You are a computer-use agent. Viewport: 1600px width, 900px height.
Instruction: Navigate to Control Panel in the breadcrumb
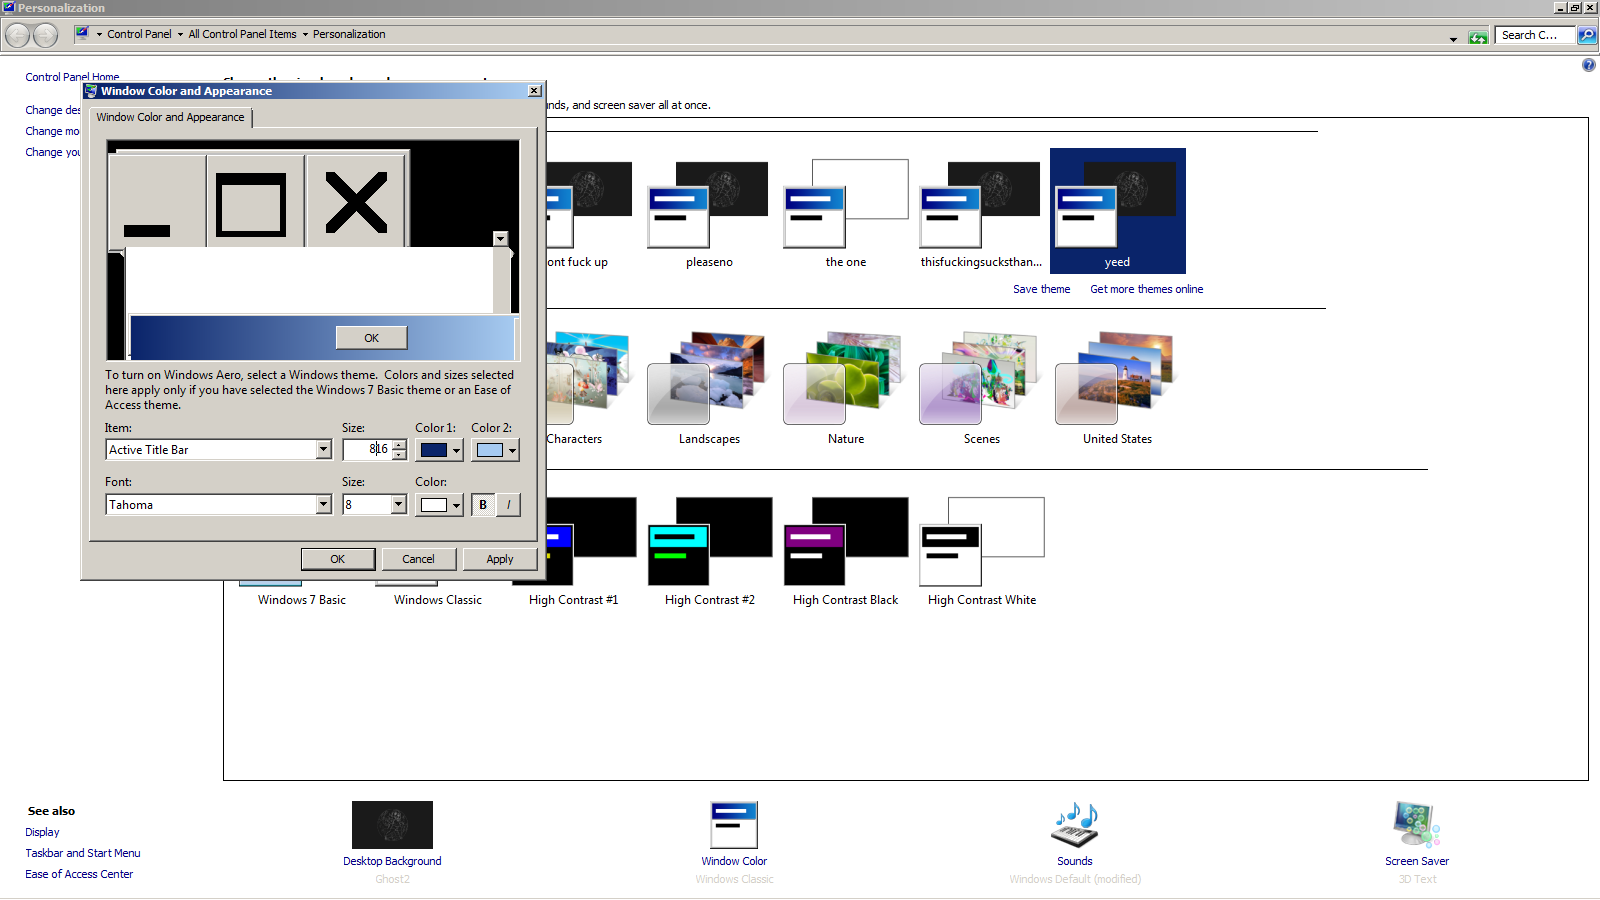(x=139, y=34)
